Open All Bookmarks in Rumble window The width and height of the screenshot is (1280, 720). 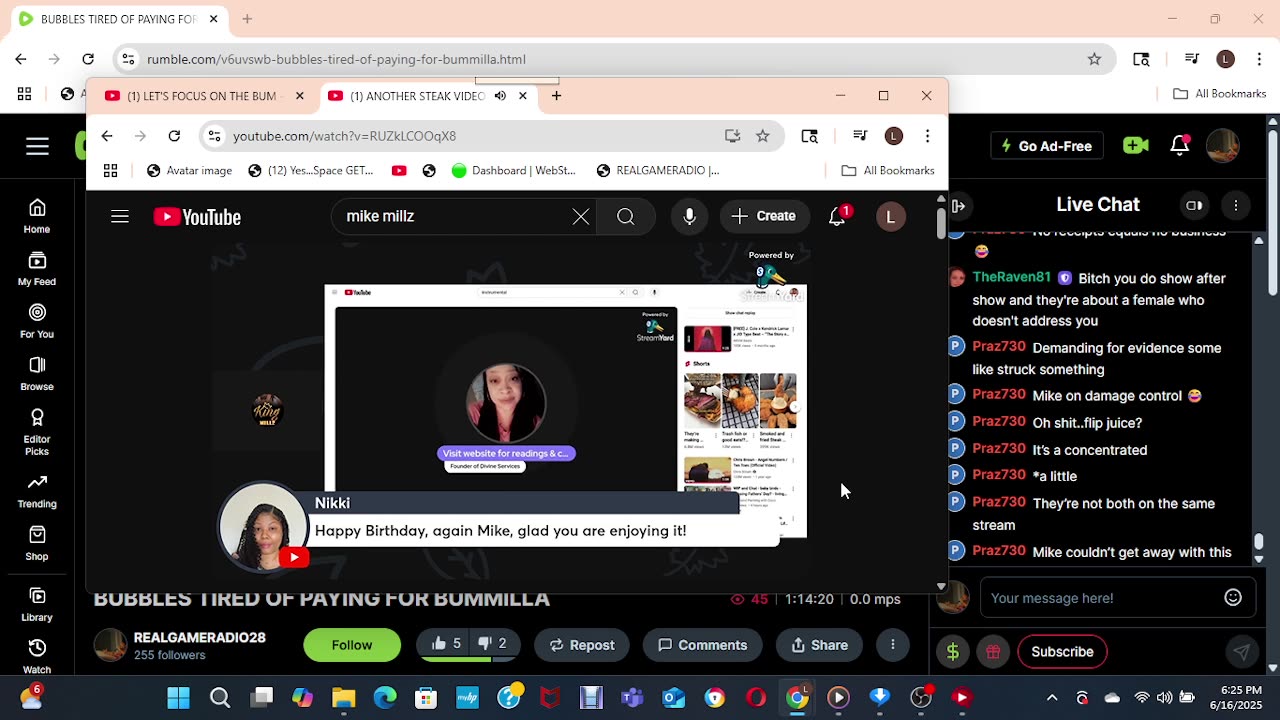pos(1220,94)
